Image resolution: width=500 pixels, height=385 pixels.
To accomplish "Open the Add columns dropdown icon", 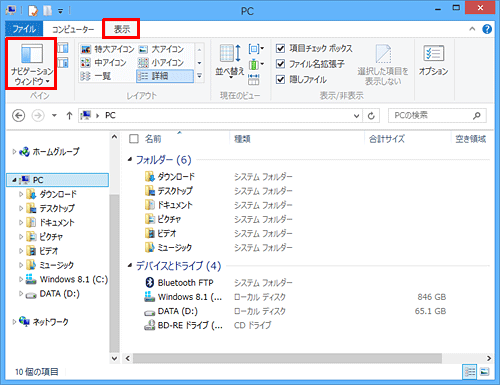I will point(256,64).
